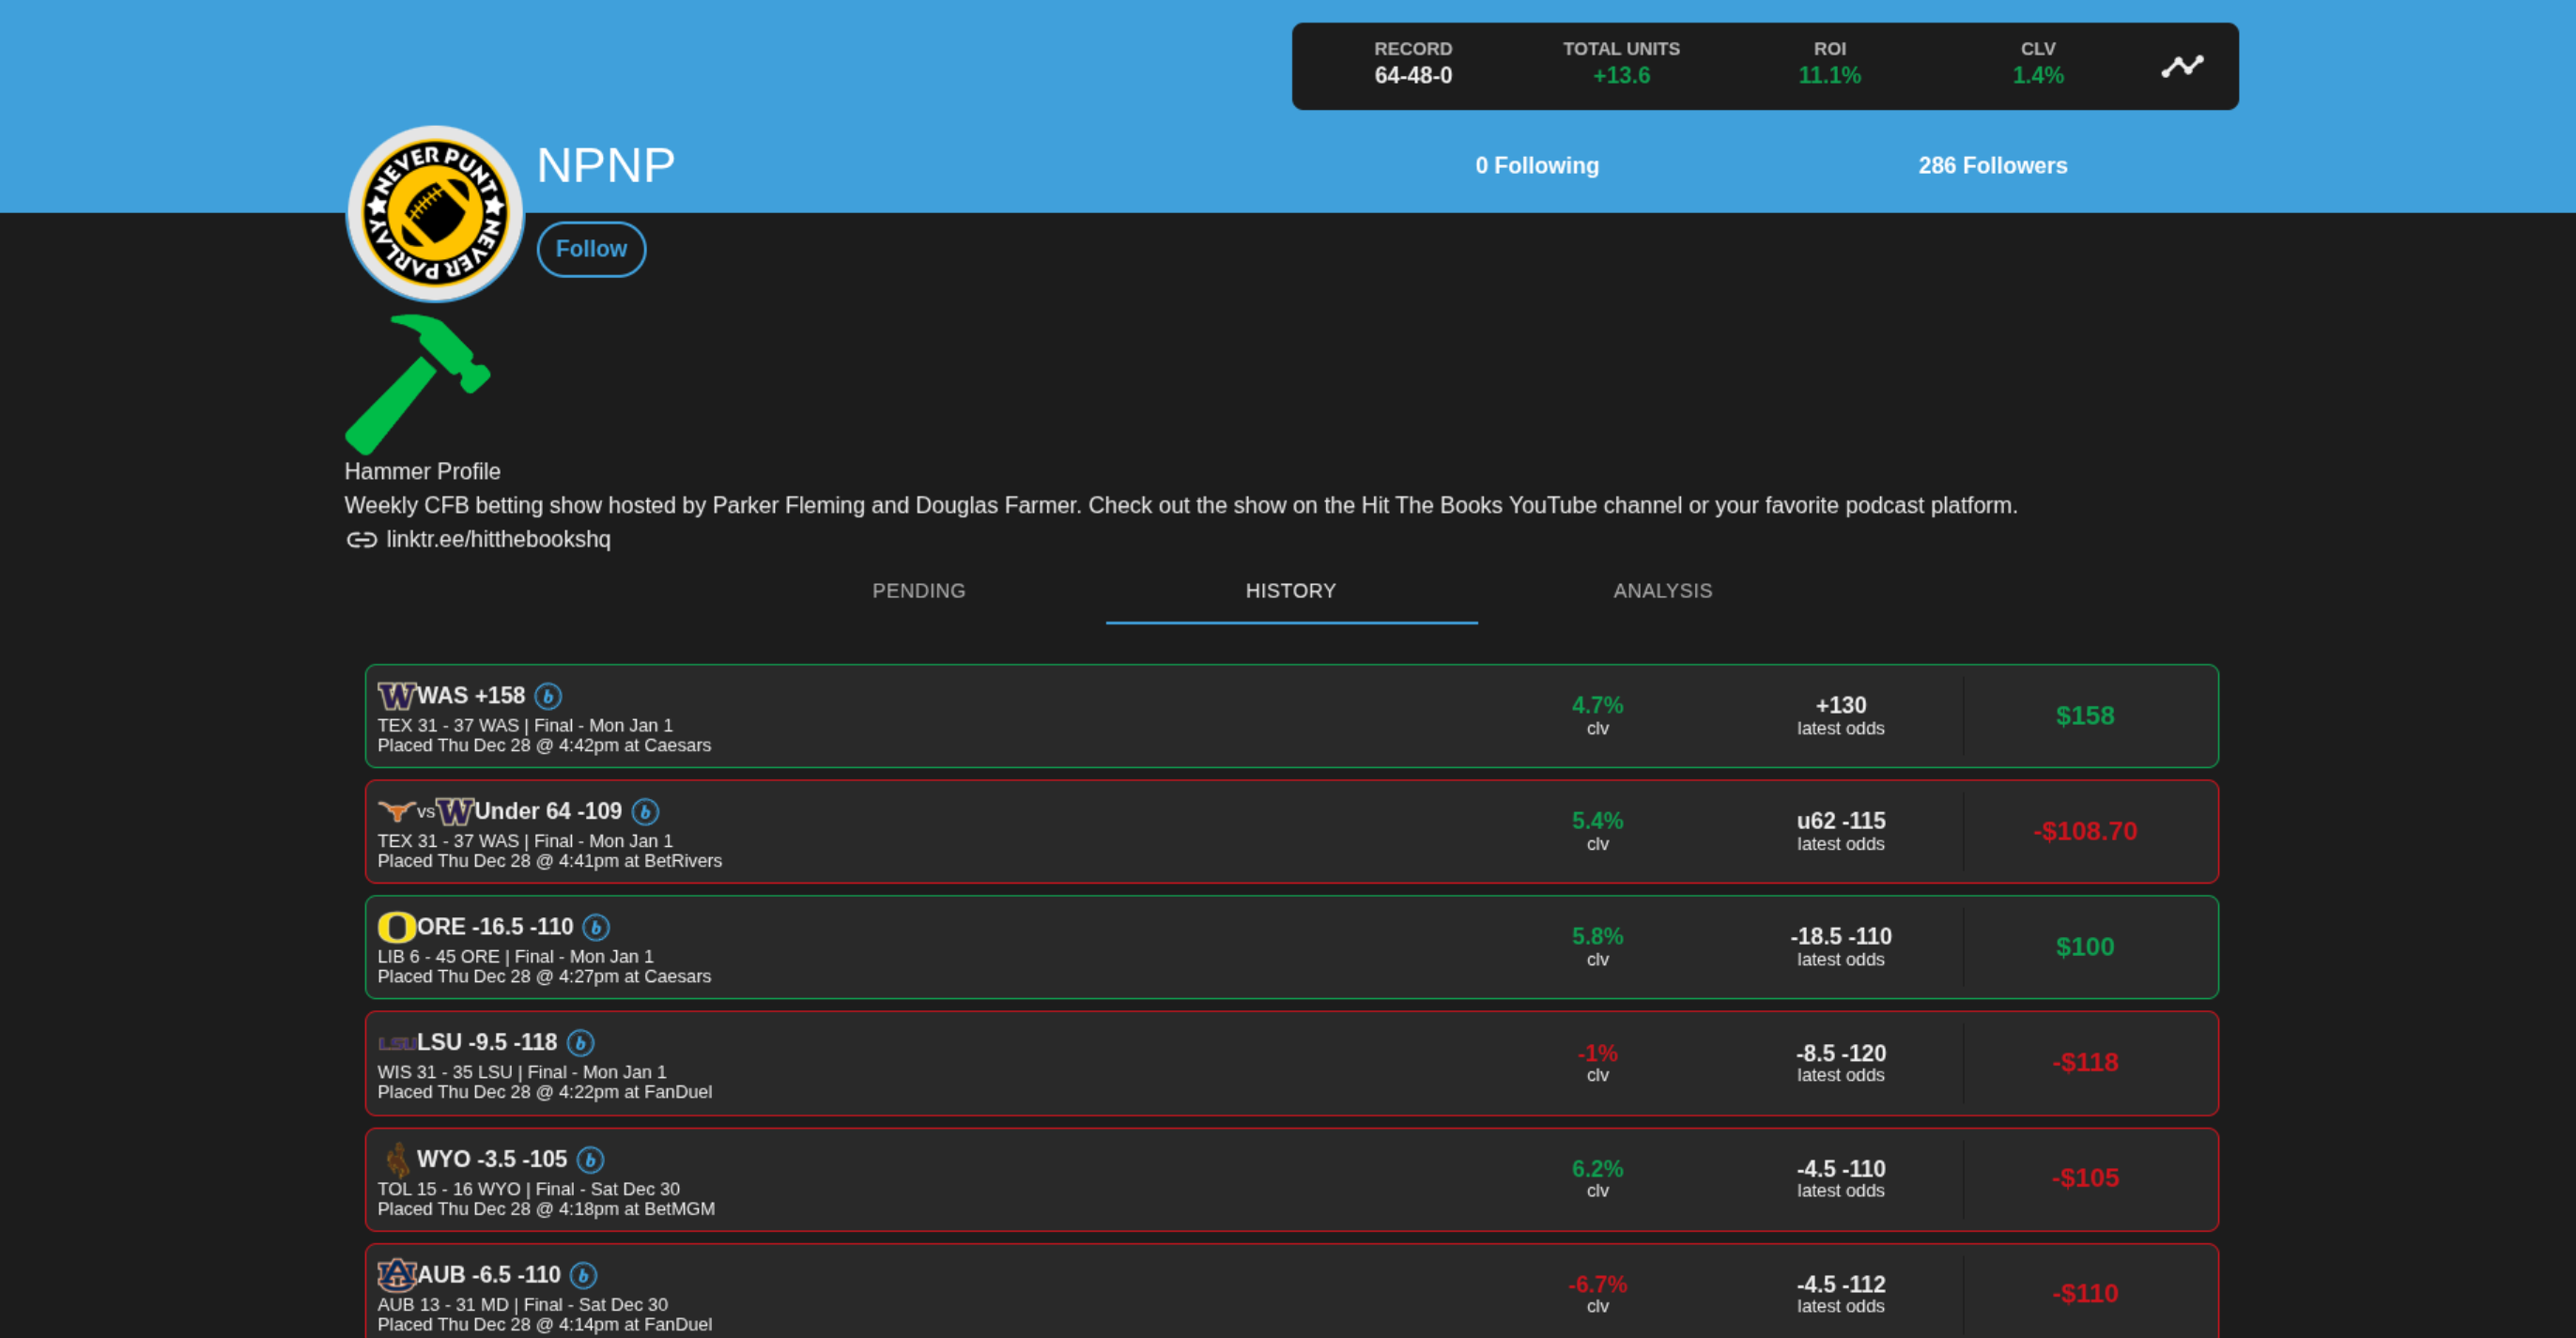
Task: Switch to the ANALYSIS tab
Action: click(1662, 591)
